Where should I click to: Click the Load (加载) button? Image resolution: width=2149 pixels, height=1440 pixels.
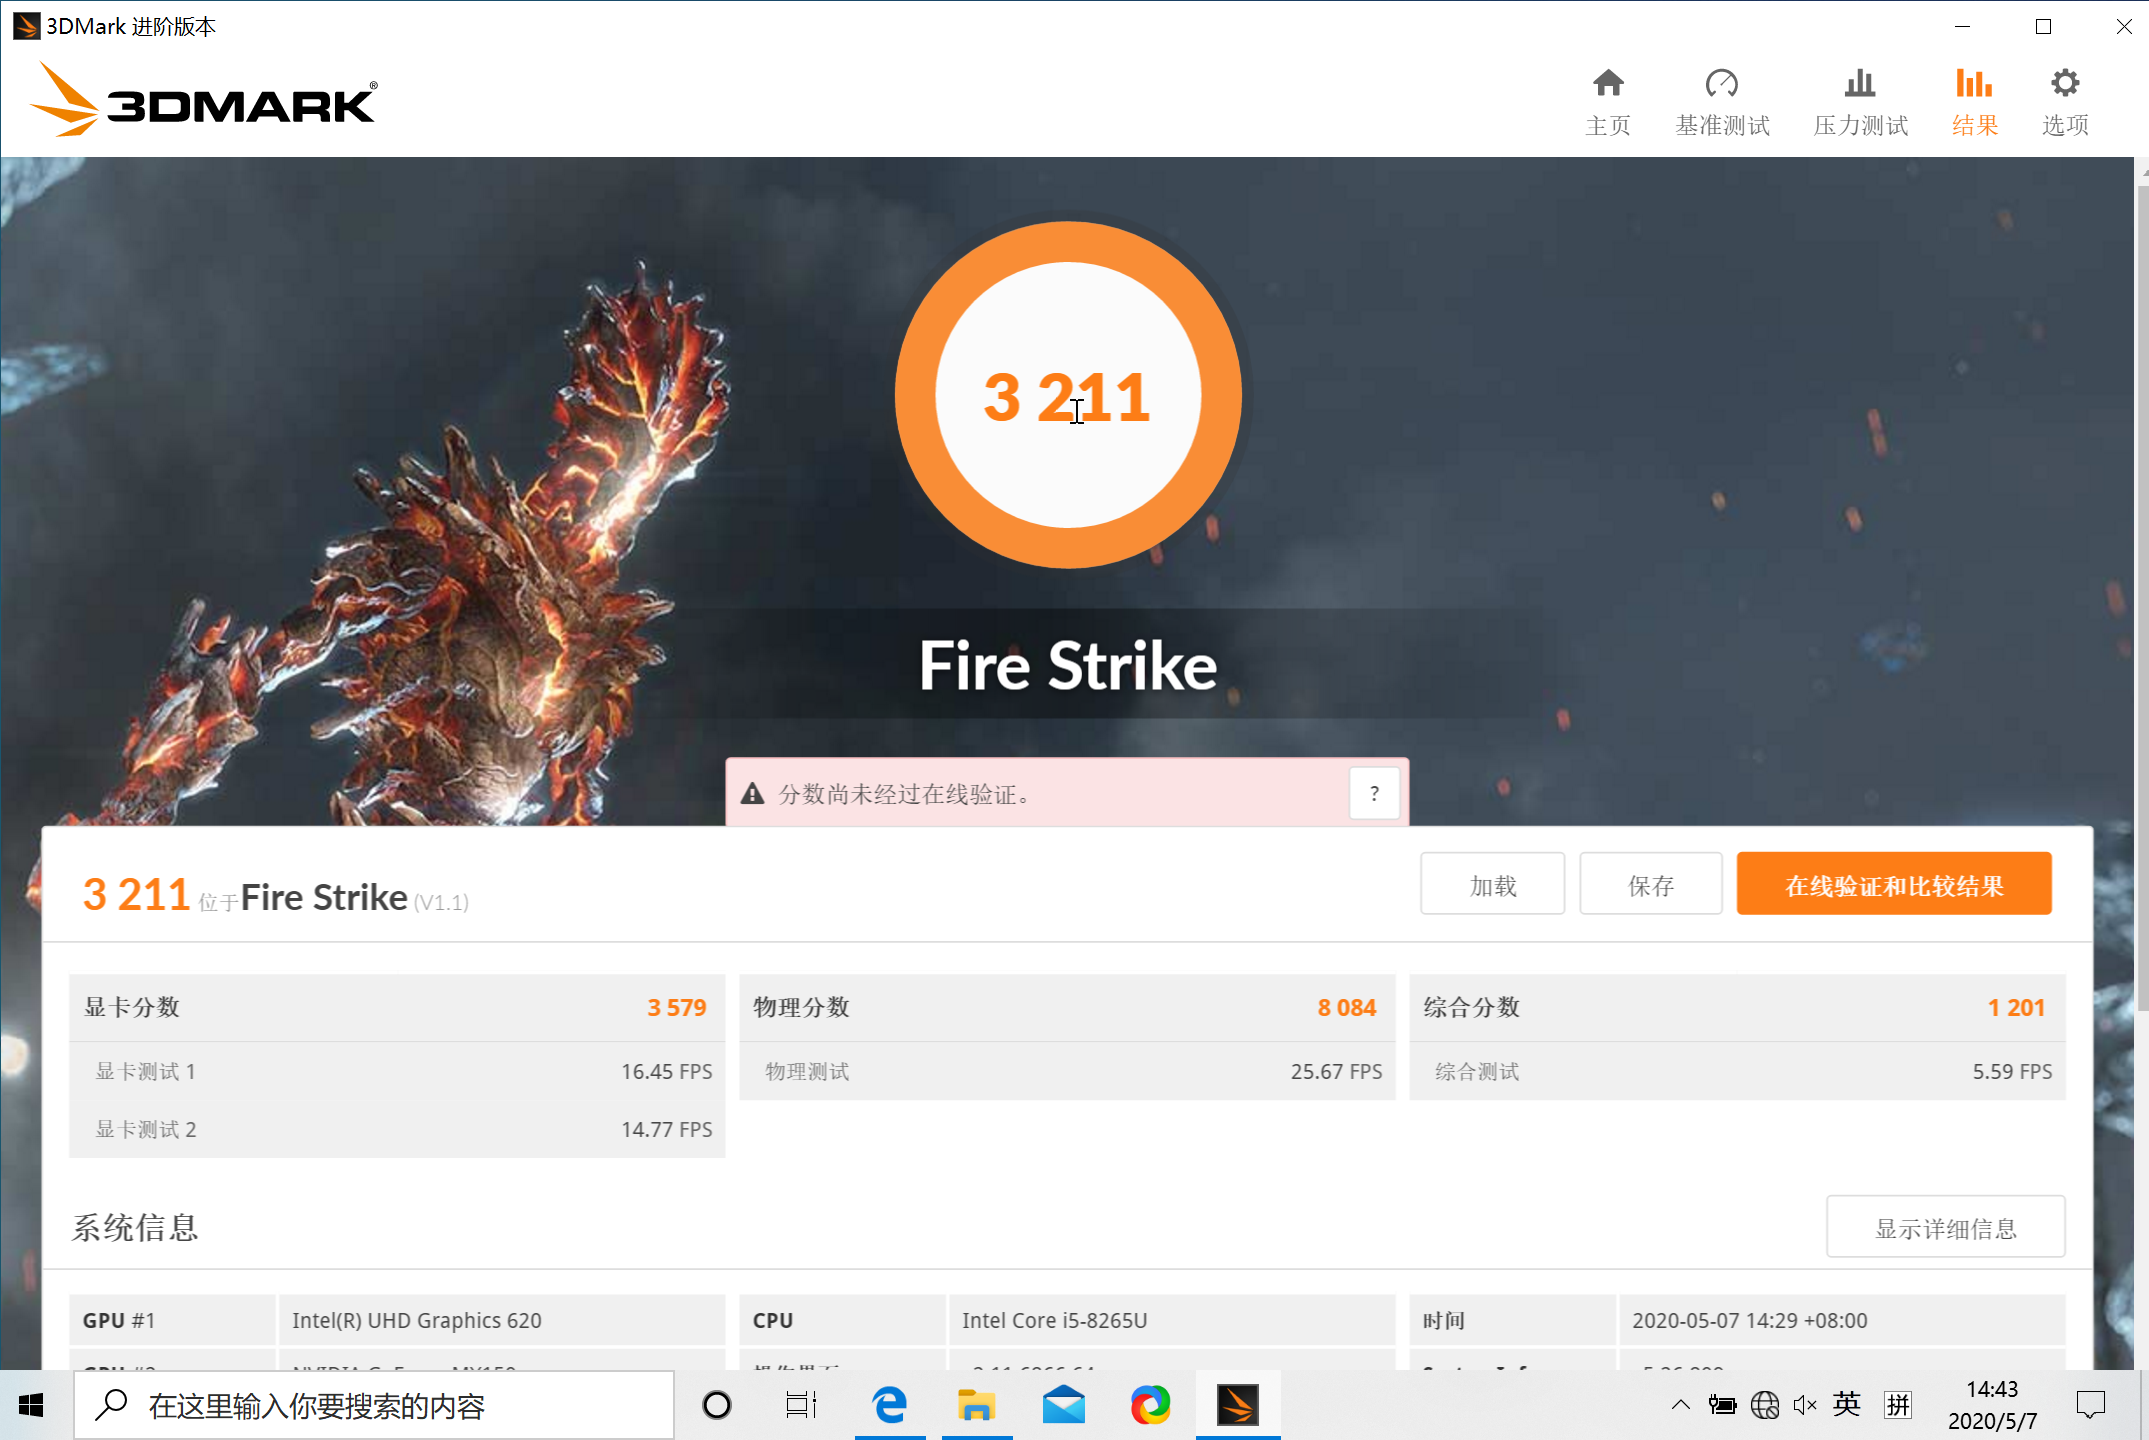[x=1492, y=884]
